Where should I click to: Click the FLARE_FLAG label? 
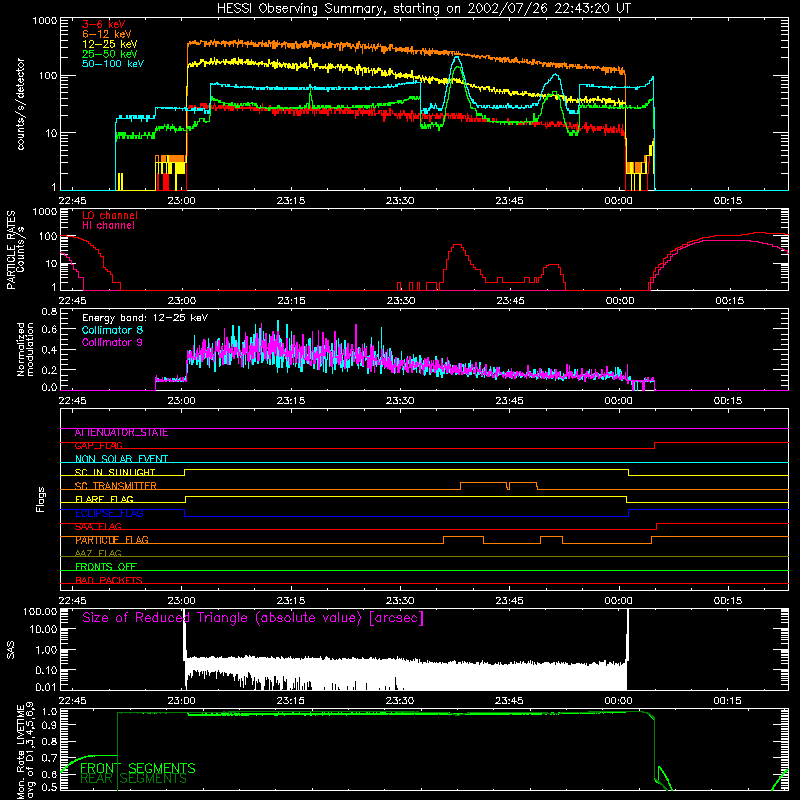tap(104, 499)
